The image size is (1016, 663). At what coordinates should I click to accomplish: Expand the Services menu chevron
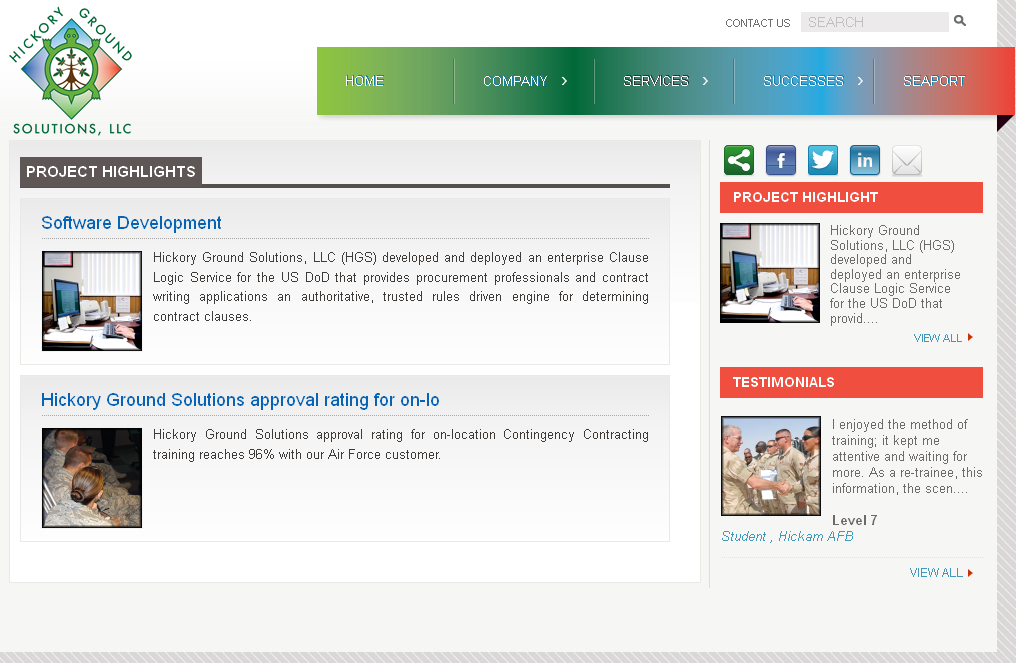[x=705, y=81]
